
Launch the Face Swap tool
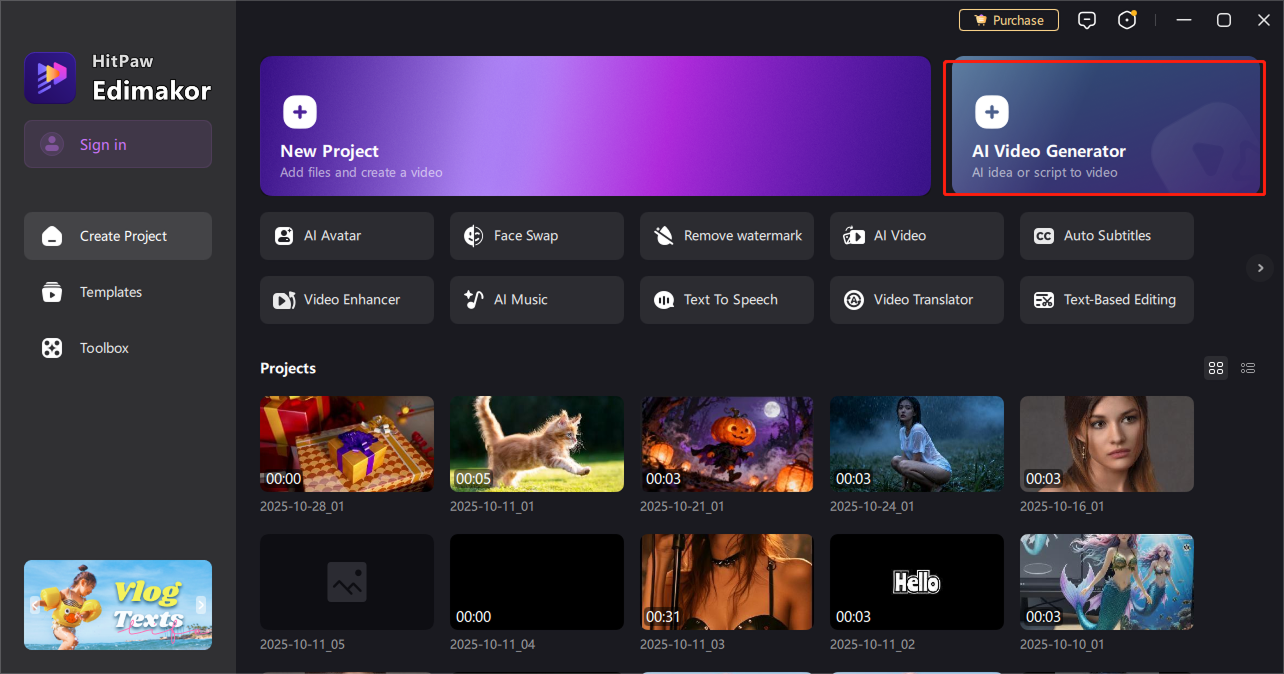pyautogui.click(x=536, y=236)
